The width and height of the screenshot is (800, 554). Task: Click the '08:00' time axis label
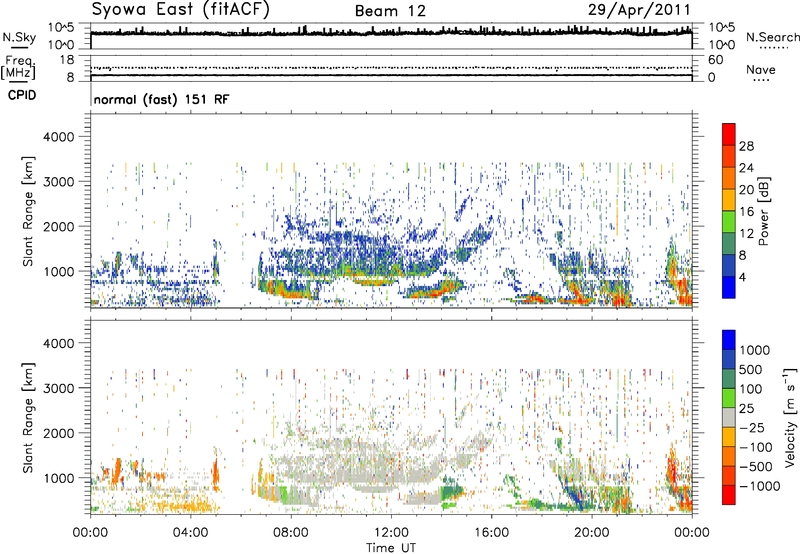290,533
